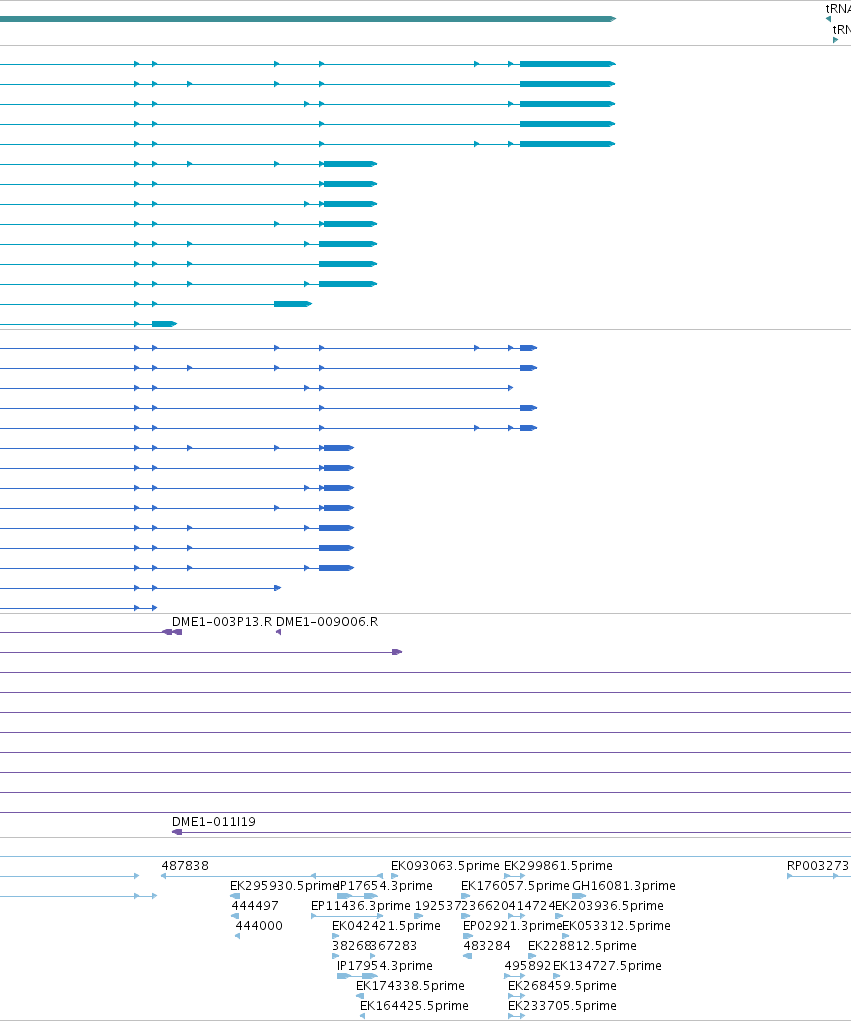The image size is (851, 1021).
Task: Select EST EK042421.5prime label
Action: (x=386, y=926)
